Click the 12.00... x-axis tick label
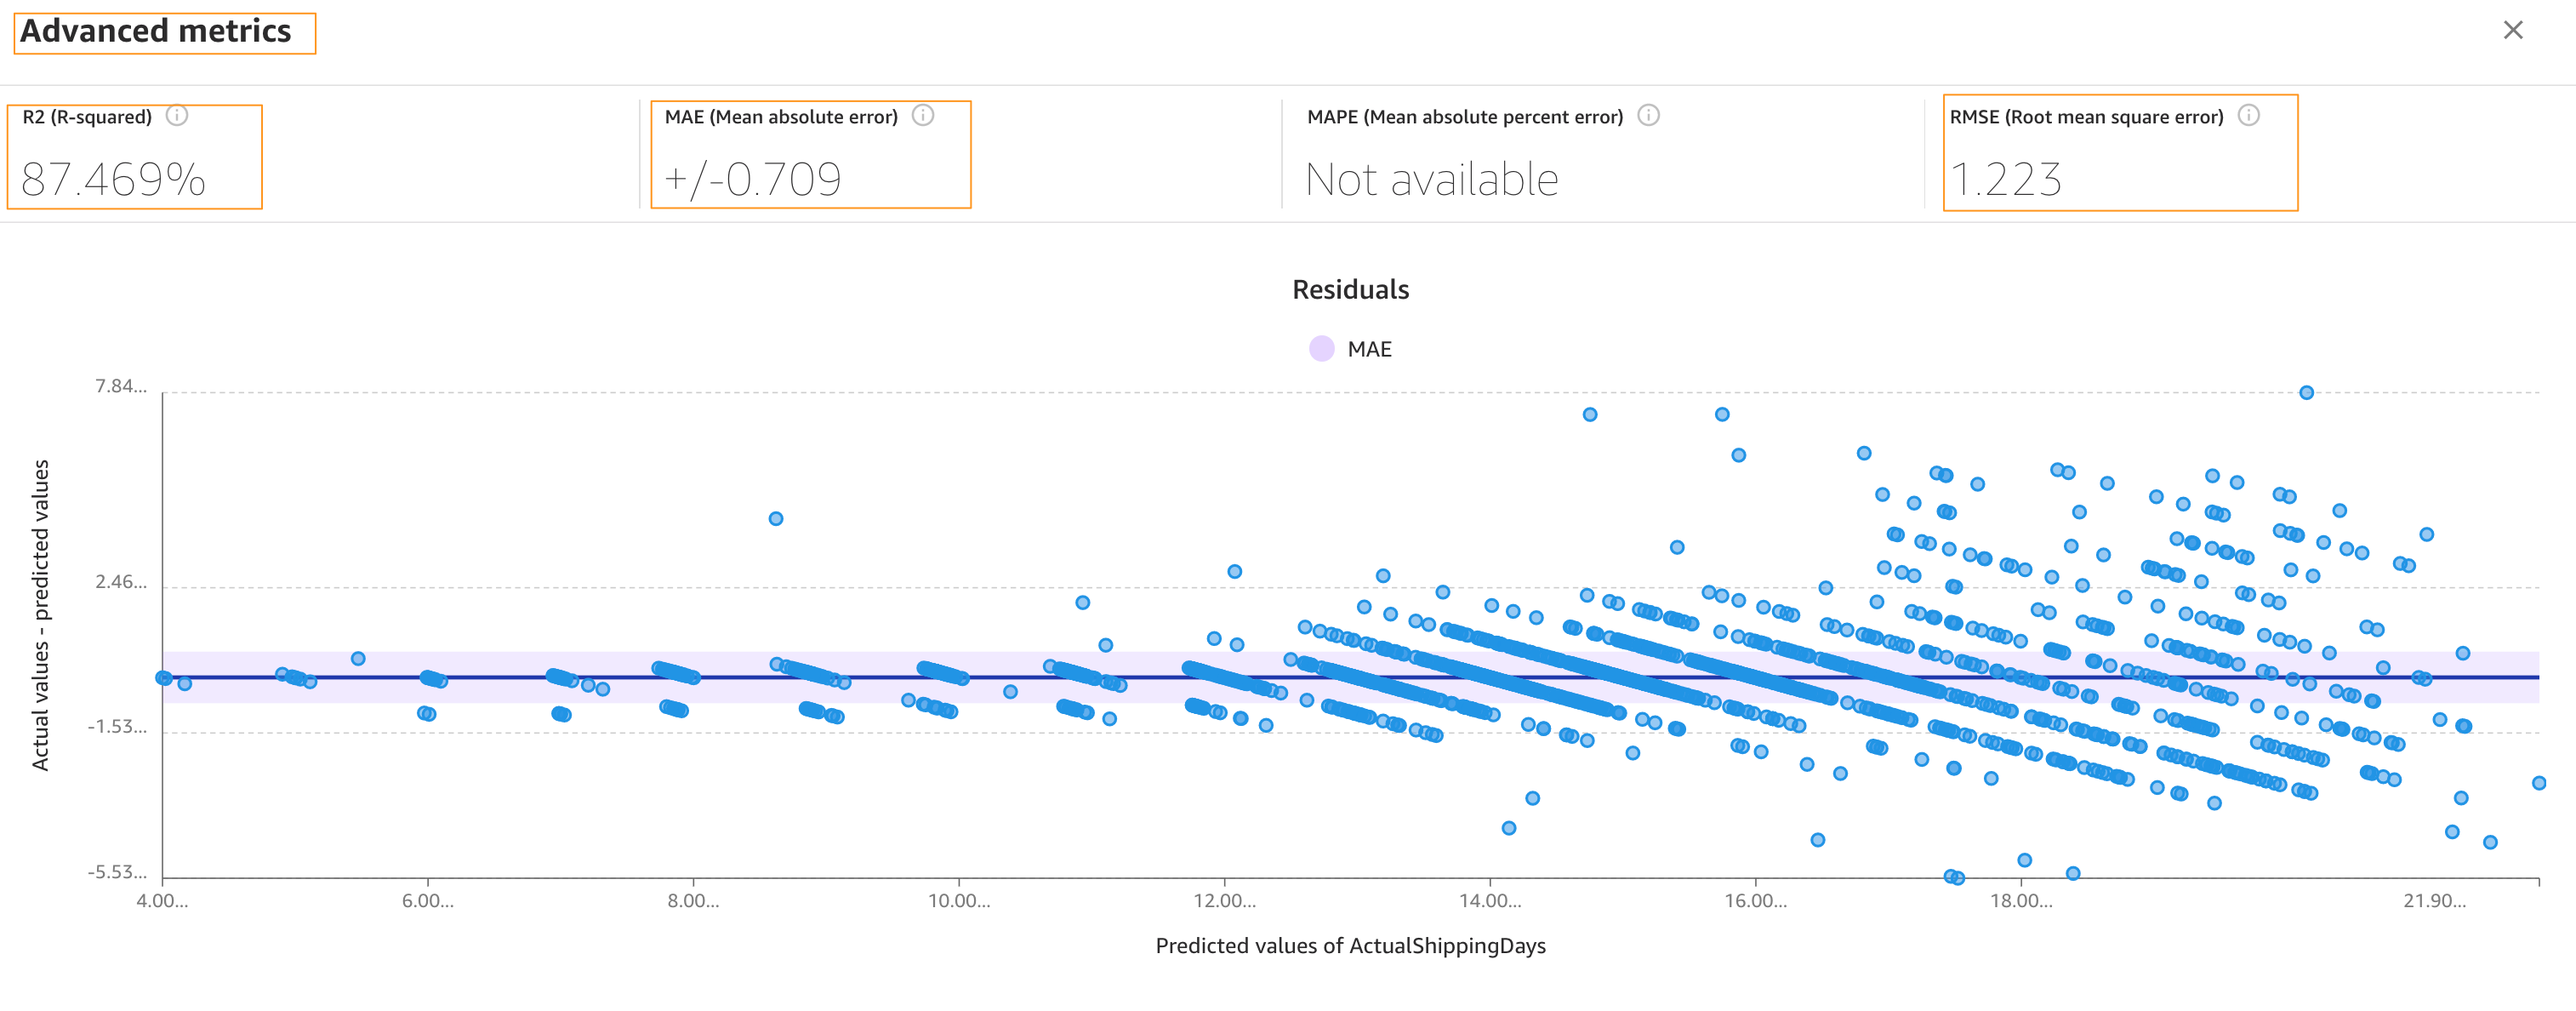 click(1224, 901)
